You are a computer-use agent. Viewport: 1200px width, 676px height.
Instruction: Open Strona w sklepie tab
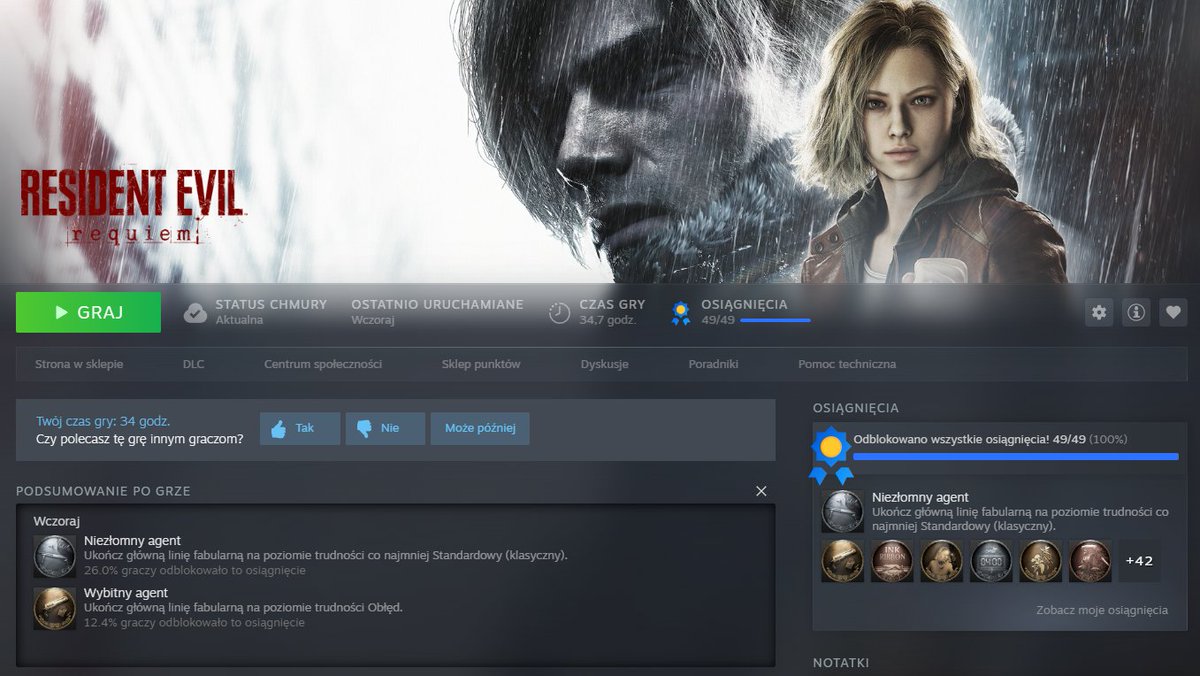point(79,364)
